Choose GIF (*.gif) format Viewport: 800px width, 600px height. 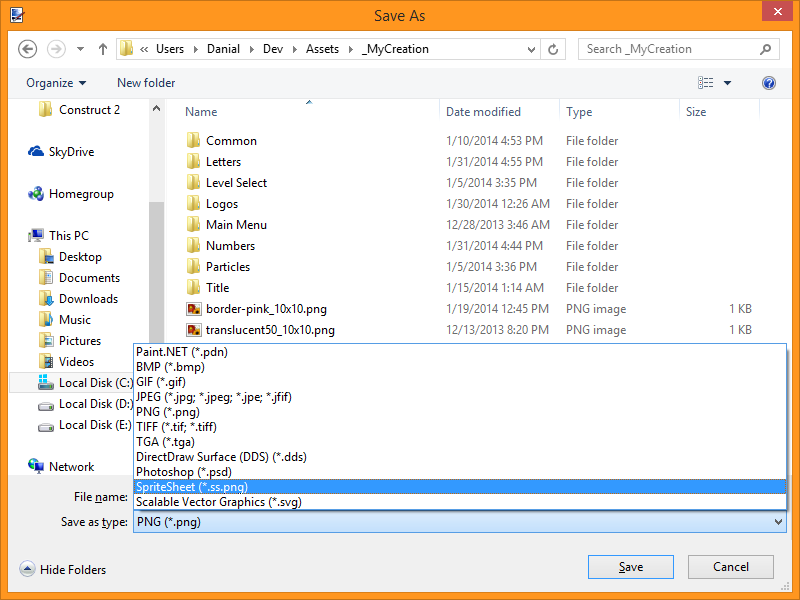(460, 382)
